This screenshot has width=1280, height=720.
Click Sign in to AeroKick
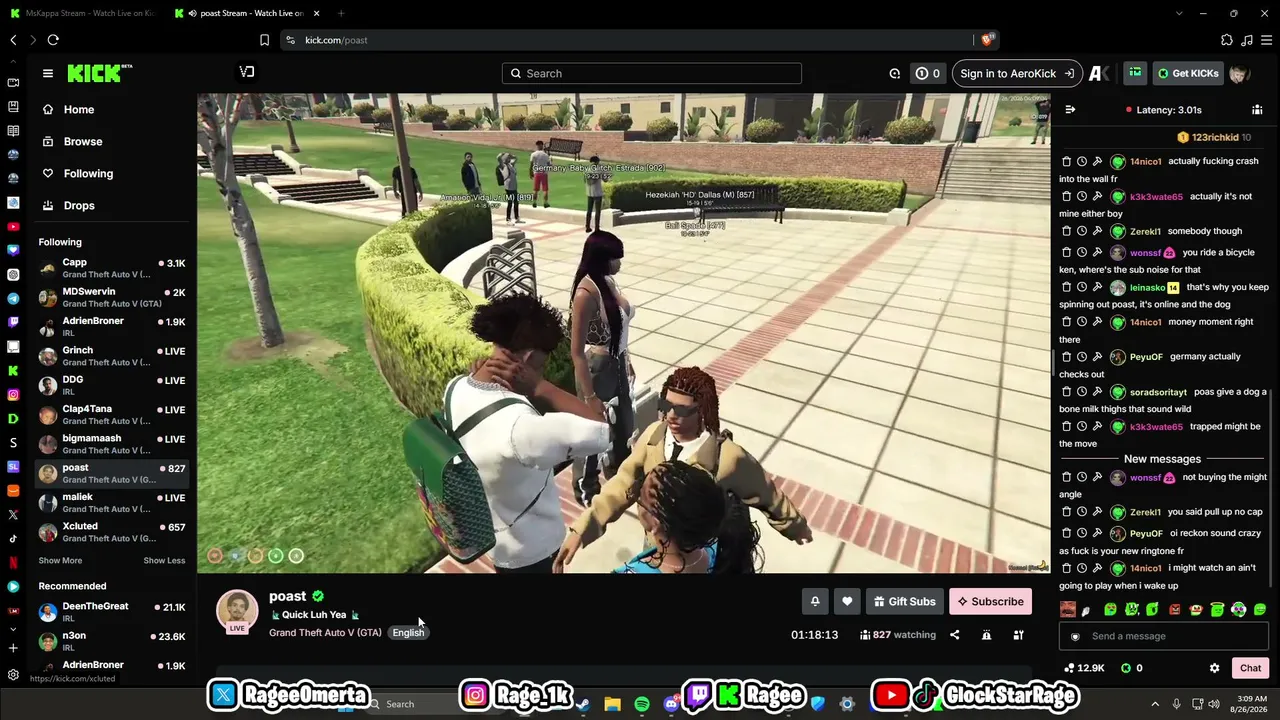click(1017, 73)
